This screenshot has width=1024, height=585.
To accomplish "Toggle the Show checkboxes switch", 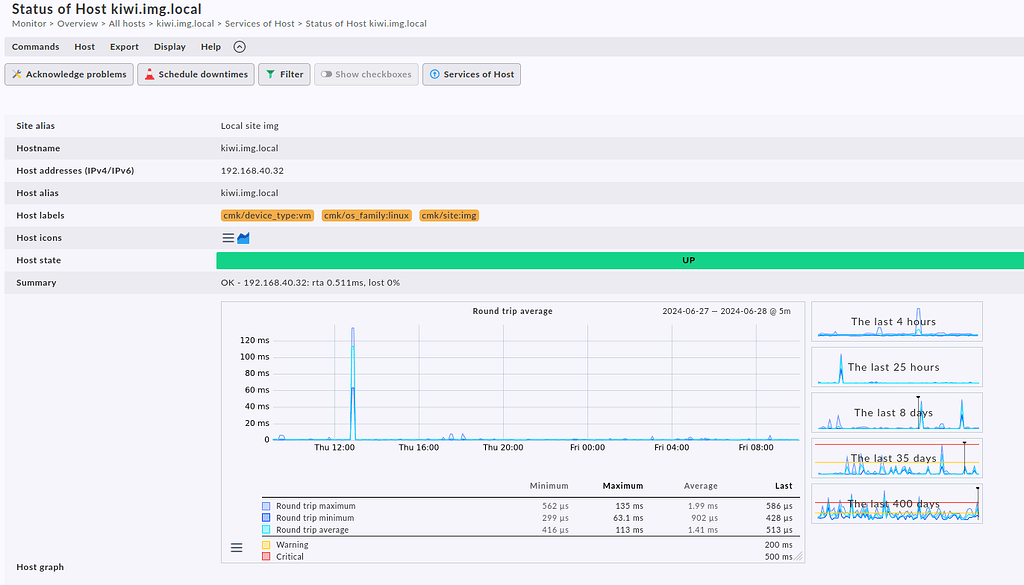I will pyautogui.click(x=326, y=74).
